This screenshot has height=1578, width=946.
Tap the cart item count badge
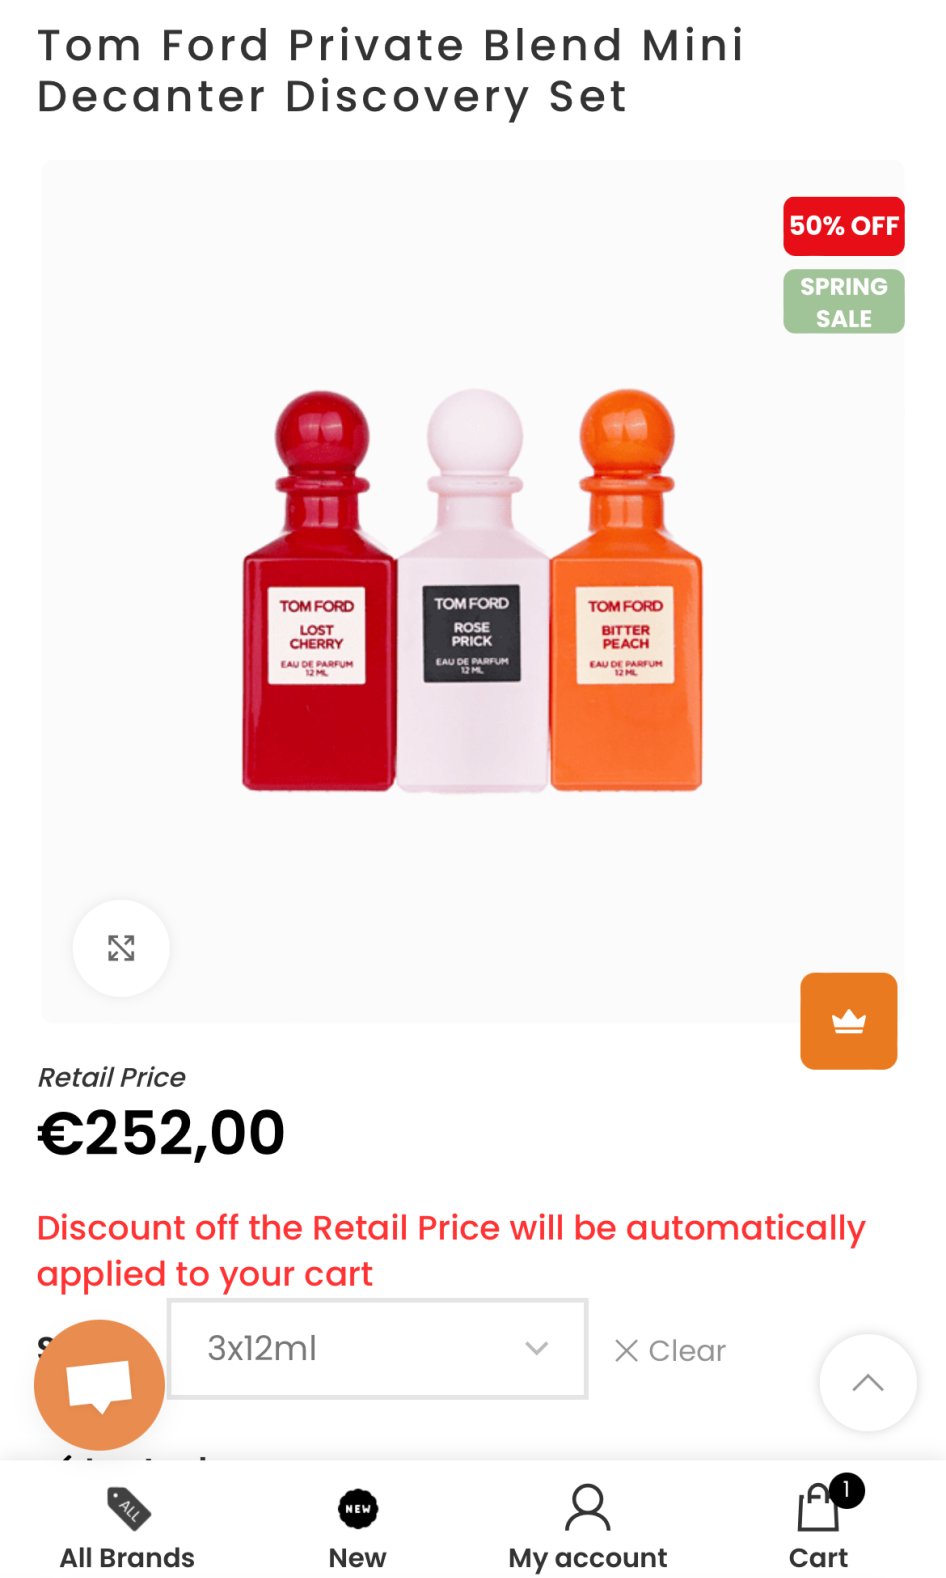(847, 1491)
